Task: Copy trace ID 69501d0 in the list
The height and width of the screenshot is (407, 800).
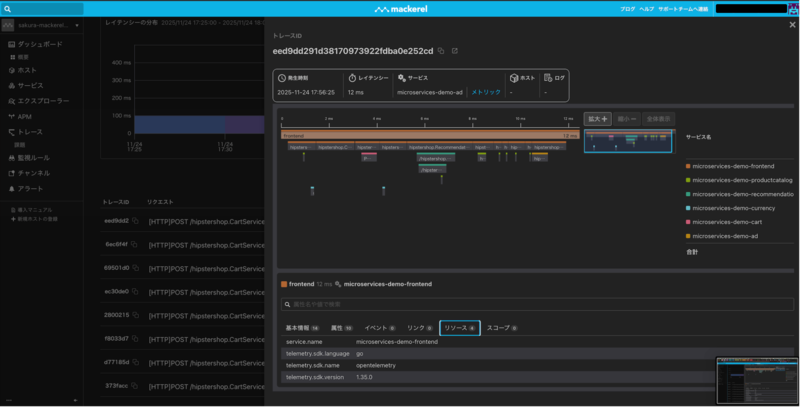Action: [136, 268]
